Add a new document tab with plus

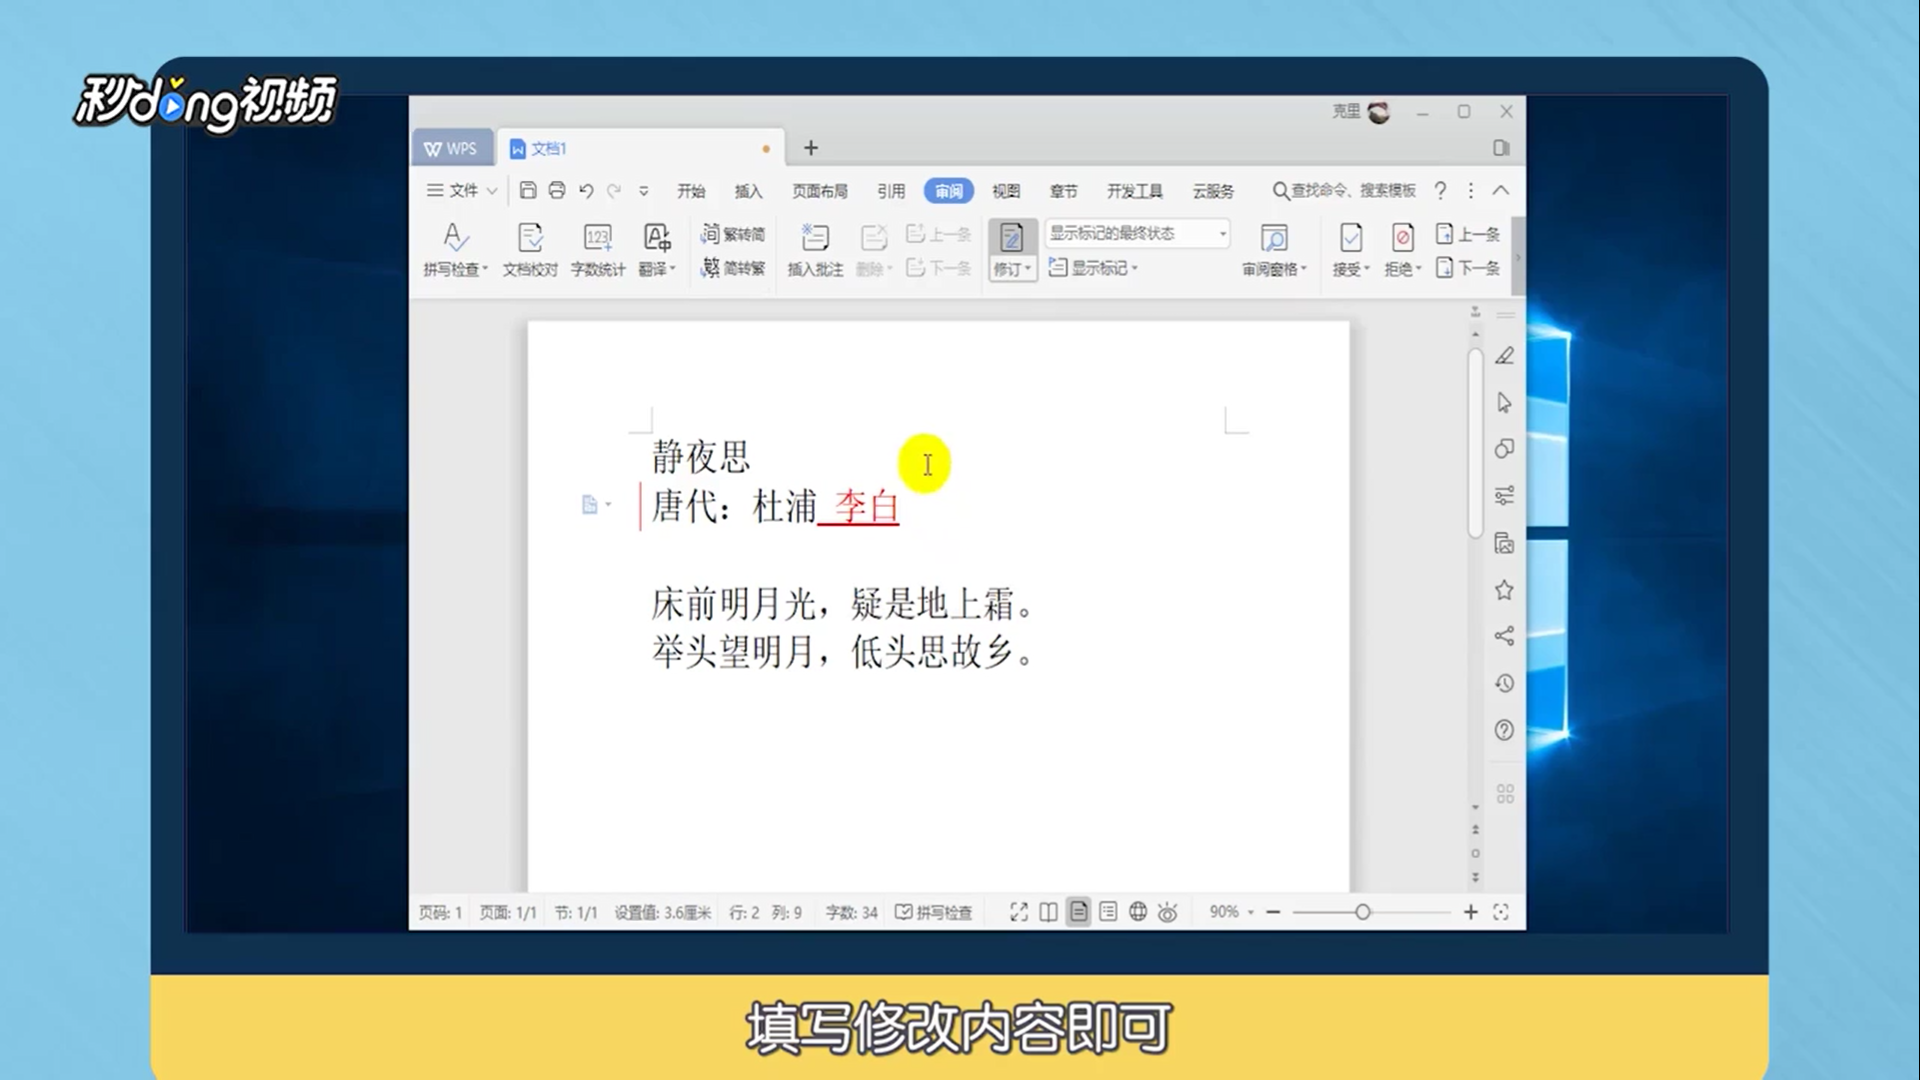tap(811, 148)
